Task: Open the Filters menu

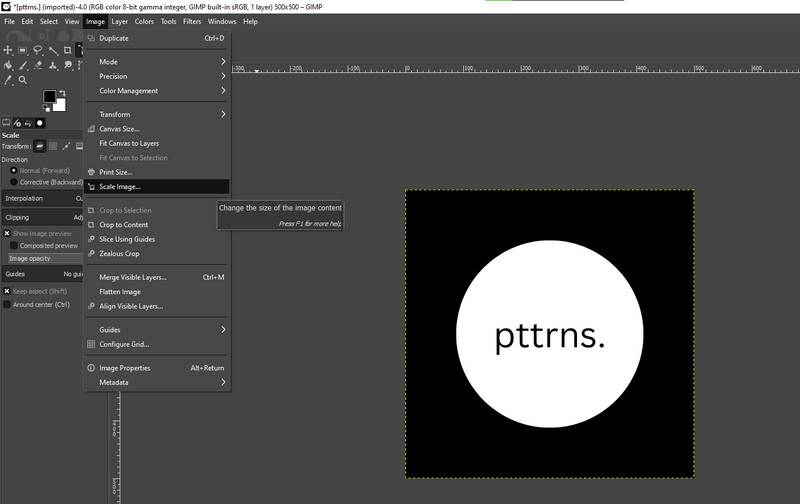Action: click(192, 21)
